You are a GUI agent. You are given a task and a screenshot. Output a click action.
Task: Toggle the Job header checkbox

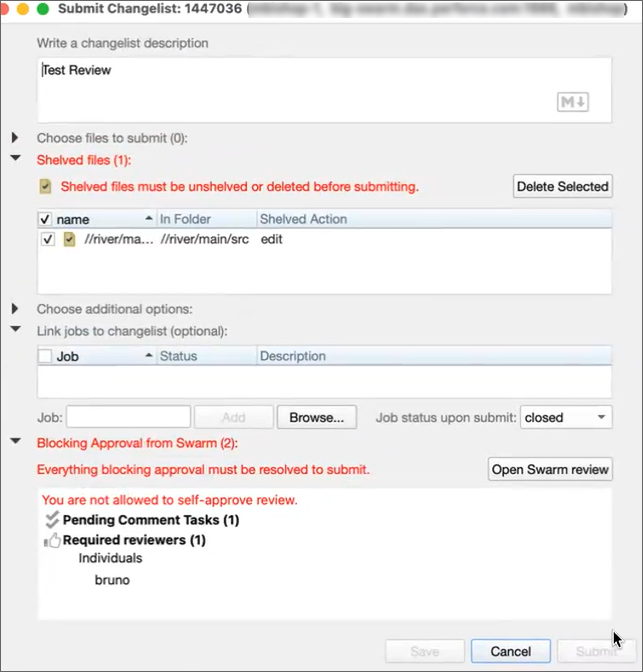tap(45, 356)
